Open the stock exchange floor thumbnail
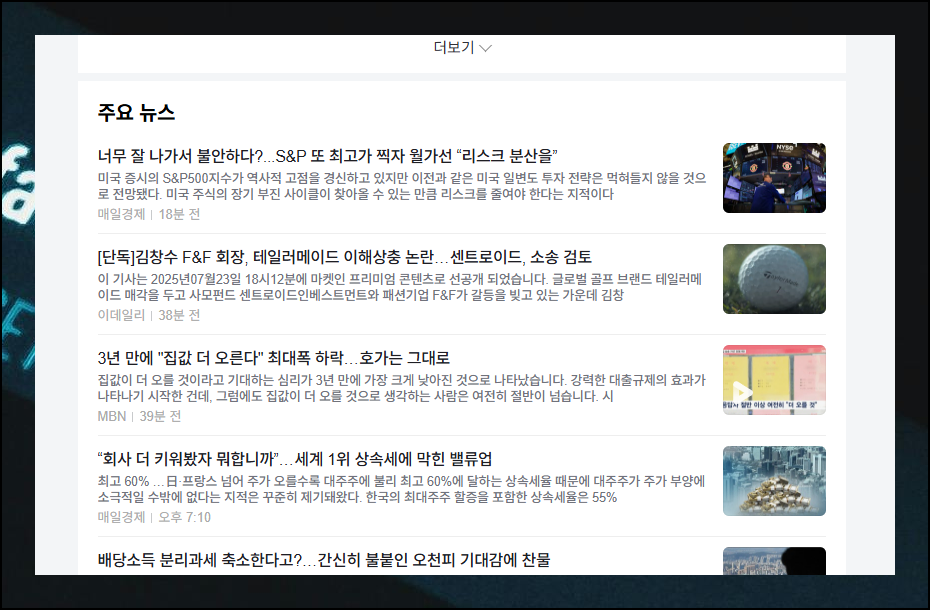930x610 pixels. [774, 177]
